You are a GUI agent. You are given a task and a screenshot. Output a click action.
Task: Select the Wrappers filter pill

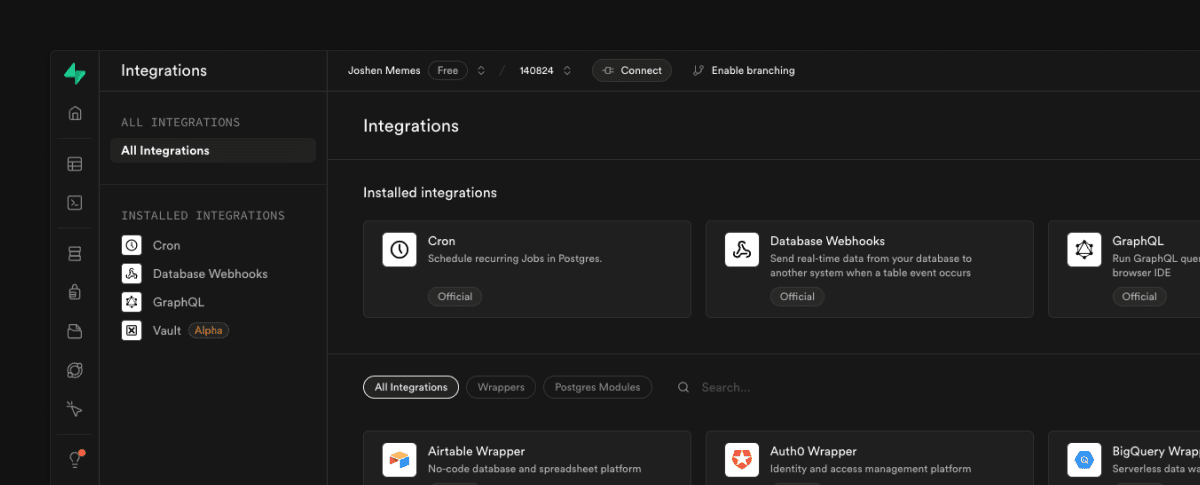pos(501,387)
